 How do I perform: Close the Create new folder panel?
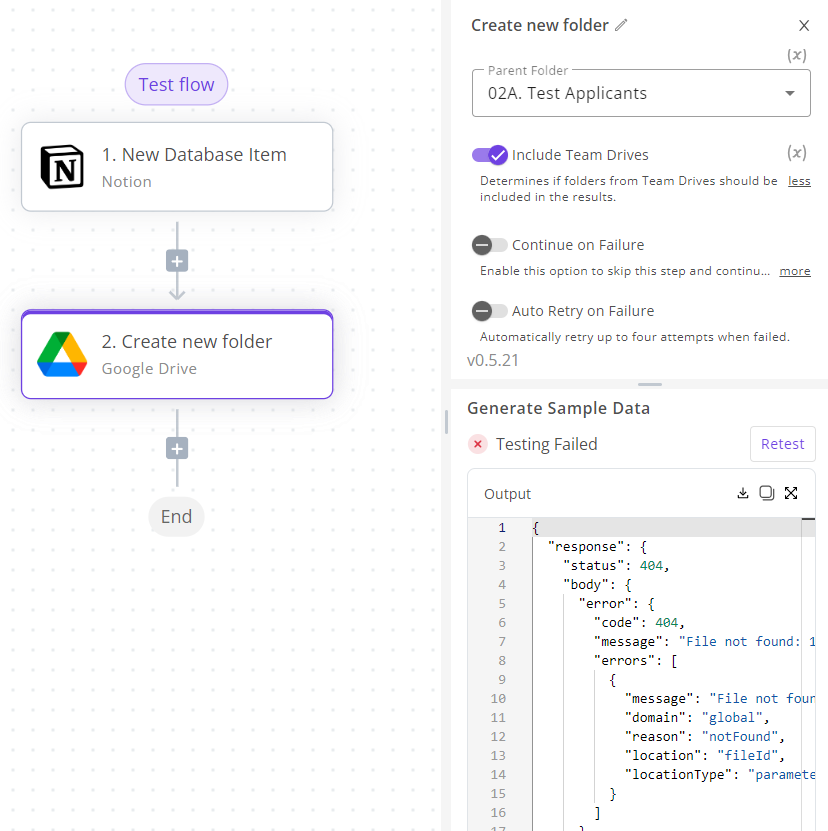tap(804, 26)
